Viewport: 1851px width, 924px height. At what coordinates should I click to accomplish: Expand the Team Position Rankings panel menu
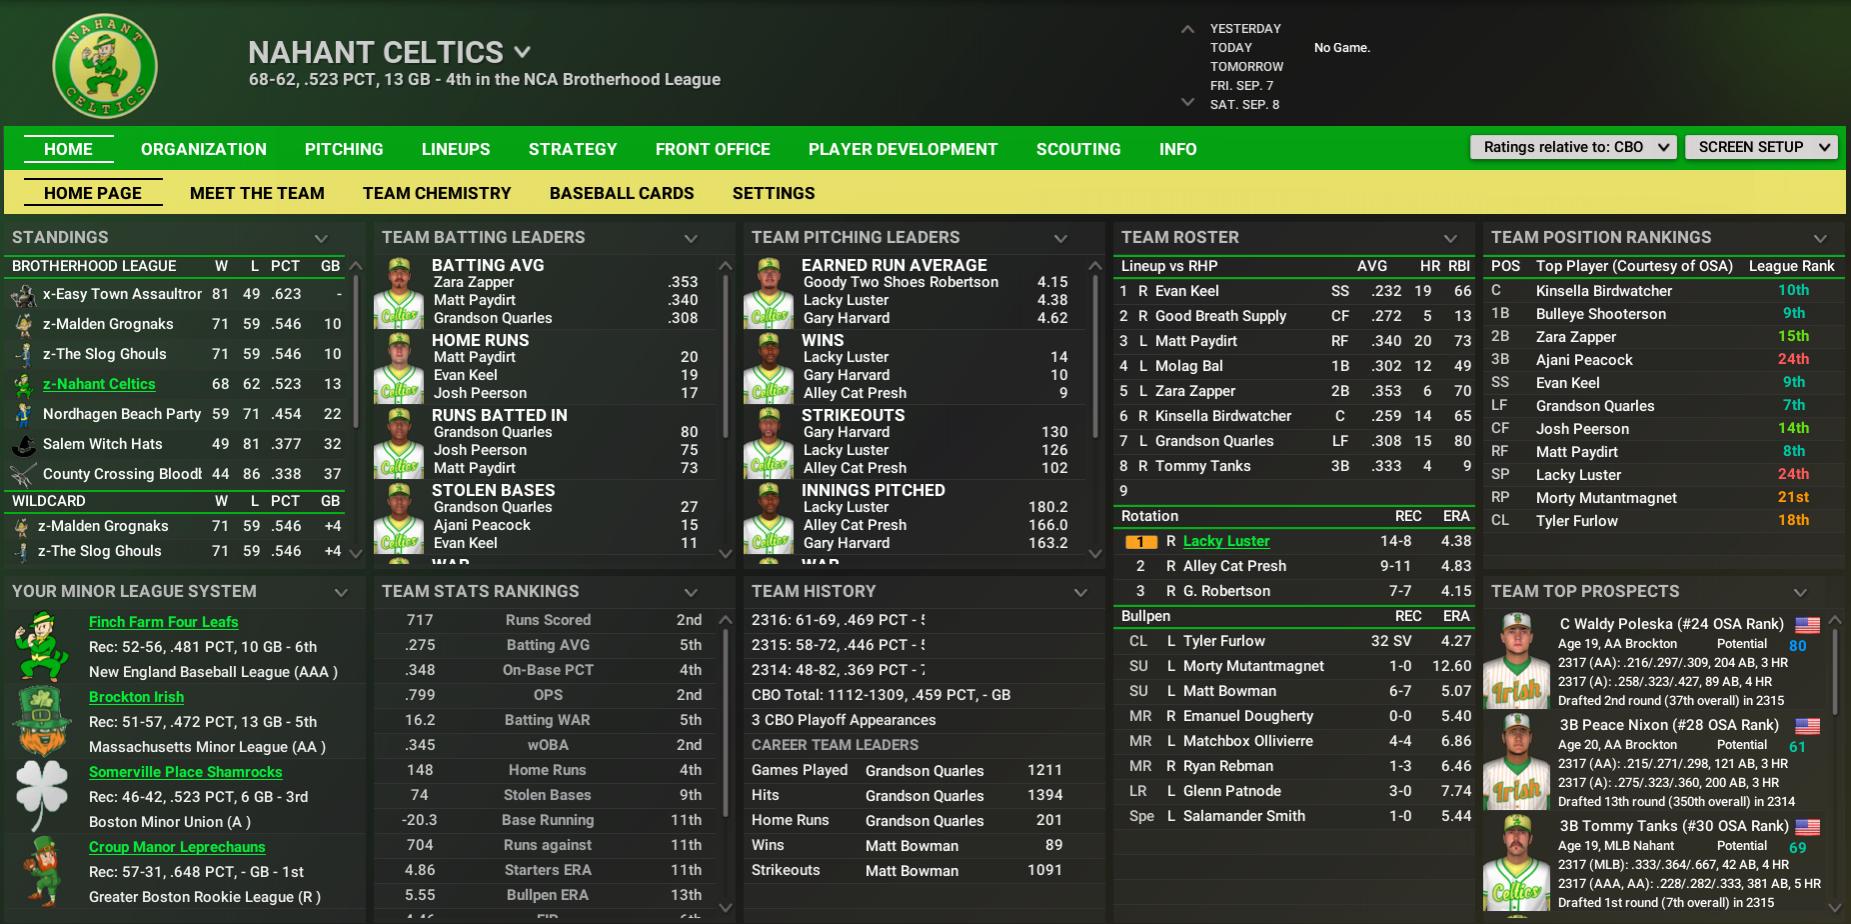pyautogui.click(x=1821, y=238)
